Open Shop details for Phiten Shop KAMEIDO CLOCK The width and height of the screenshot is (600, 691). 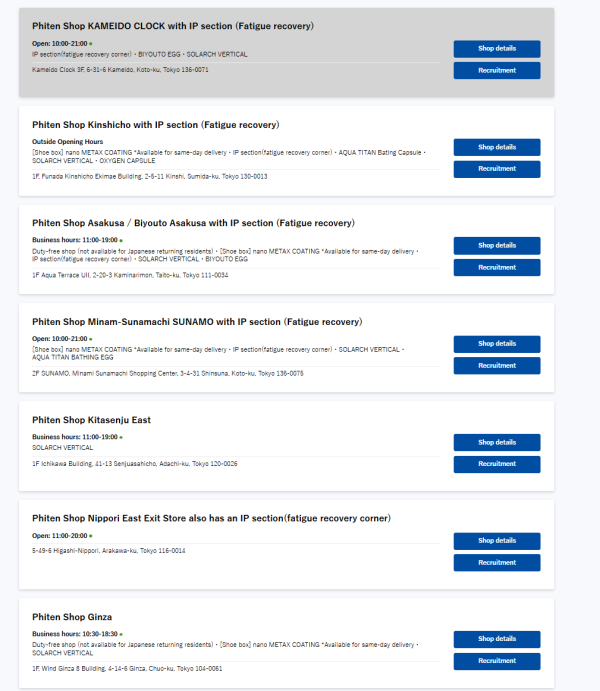(496, 49)
